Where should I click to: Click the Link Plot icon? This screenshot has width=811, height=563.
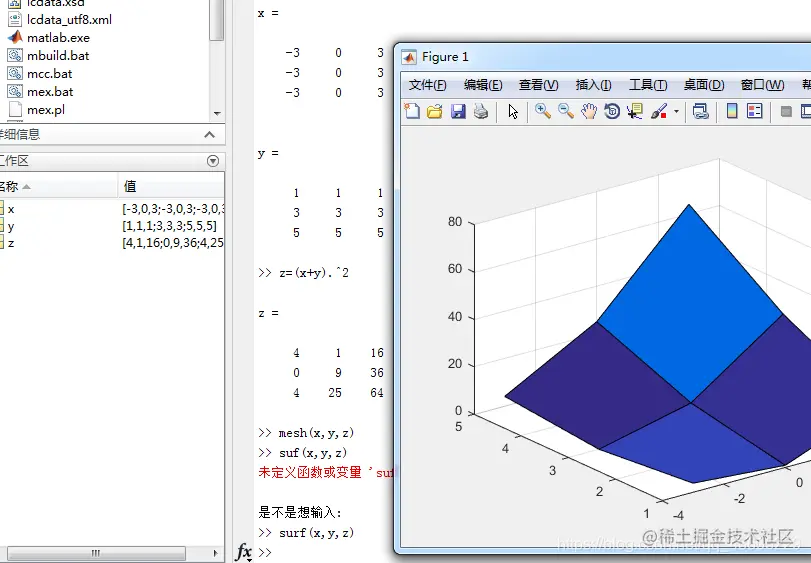700,111
